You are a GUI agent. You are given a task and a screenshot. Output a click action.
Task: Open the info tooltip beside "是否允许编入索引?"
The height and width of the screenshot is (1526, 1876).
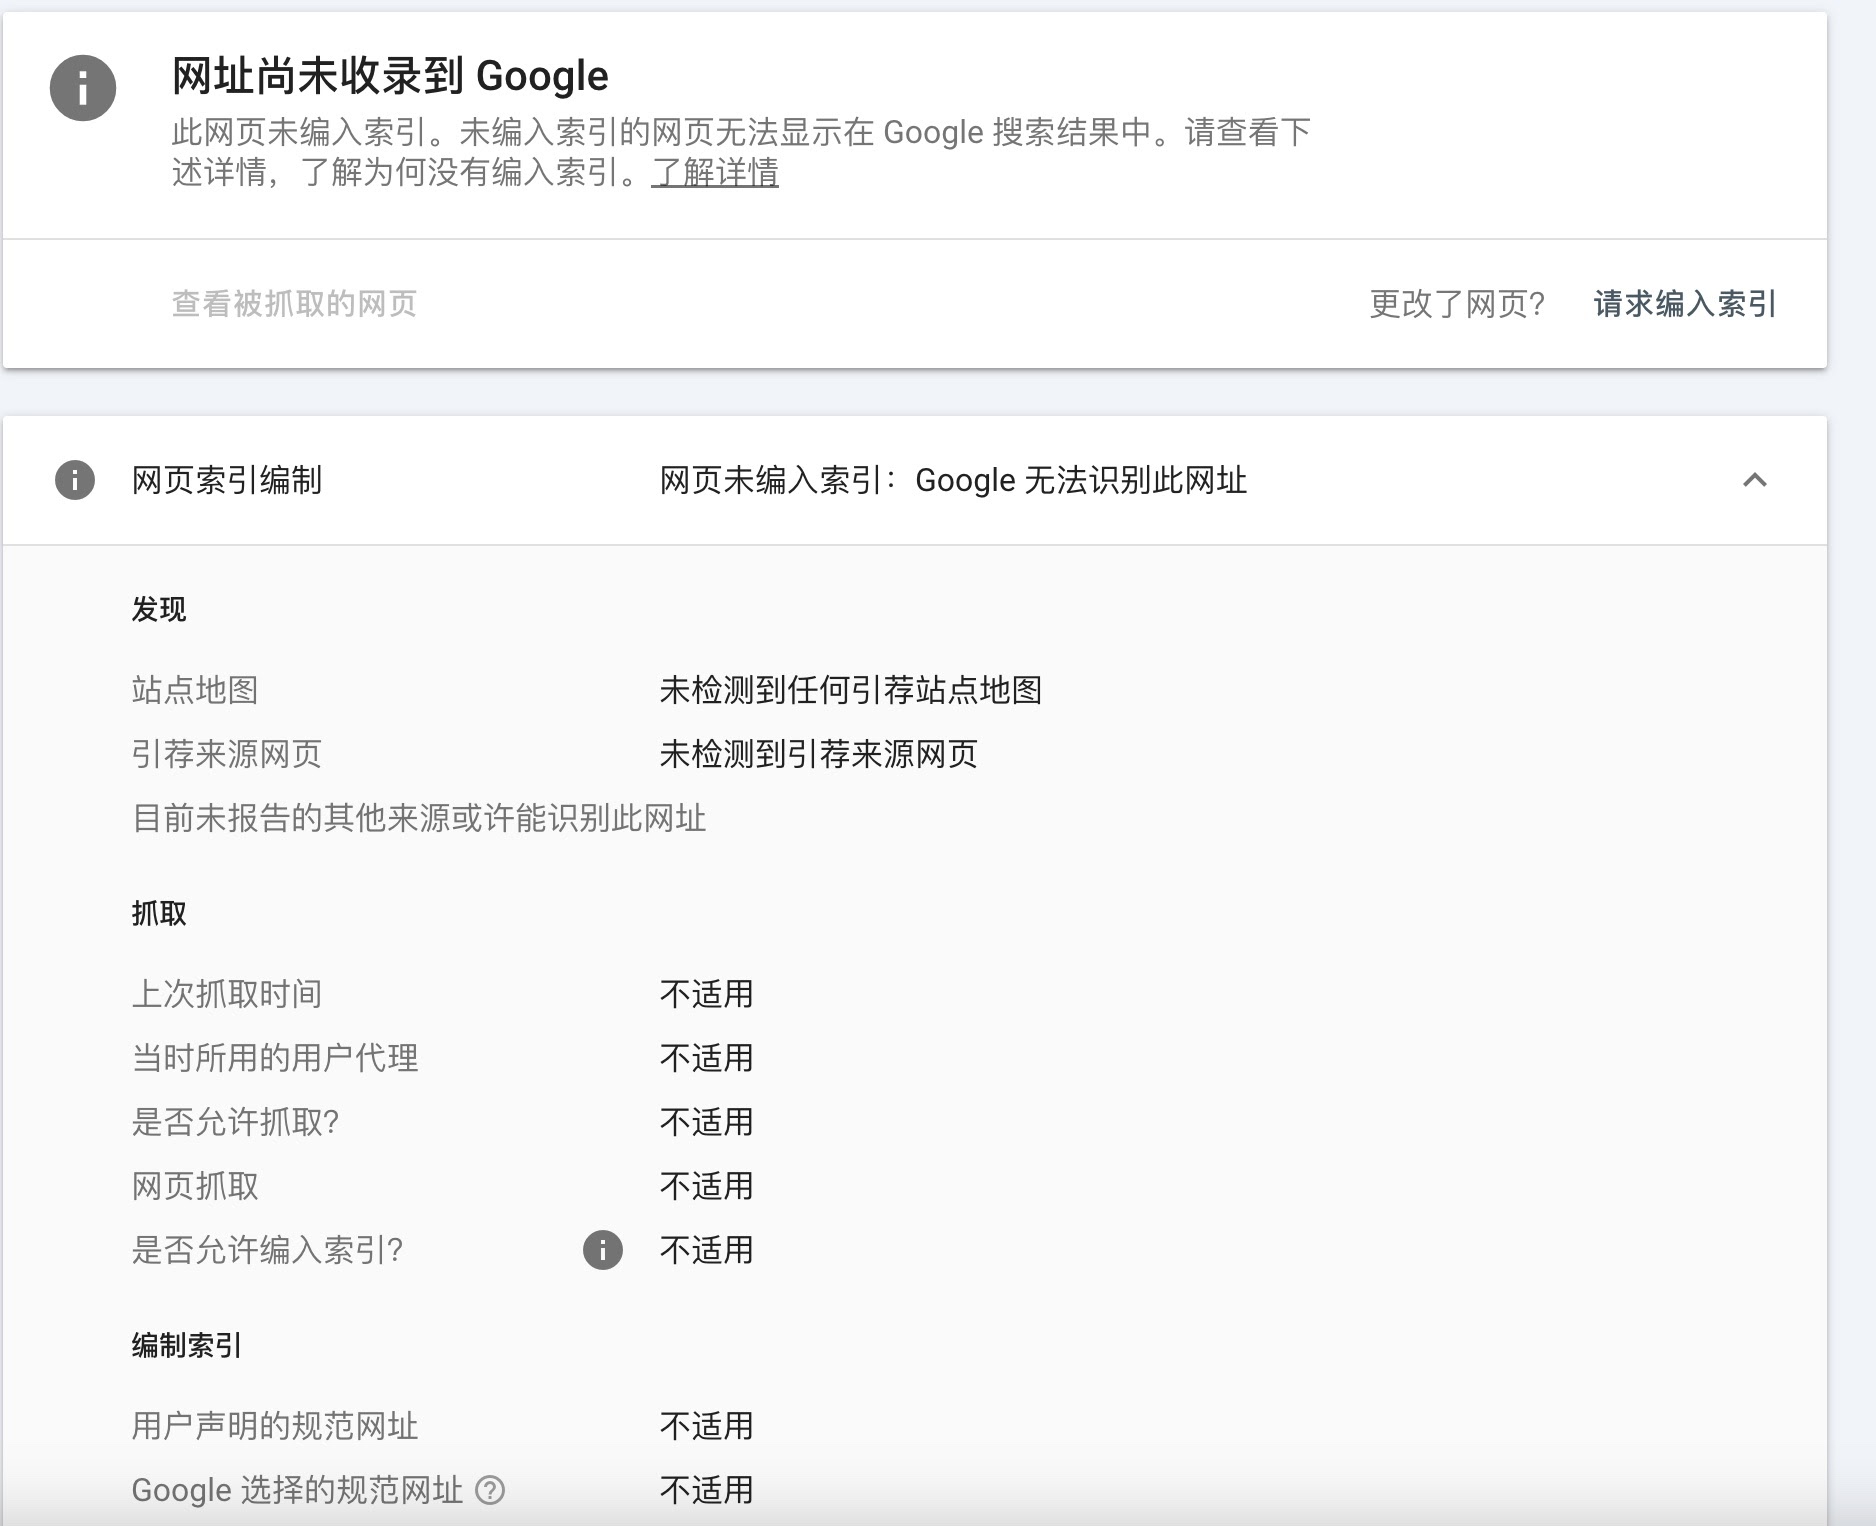[602, 1250]
